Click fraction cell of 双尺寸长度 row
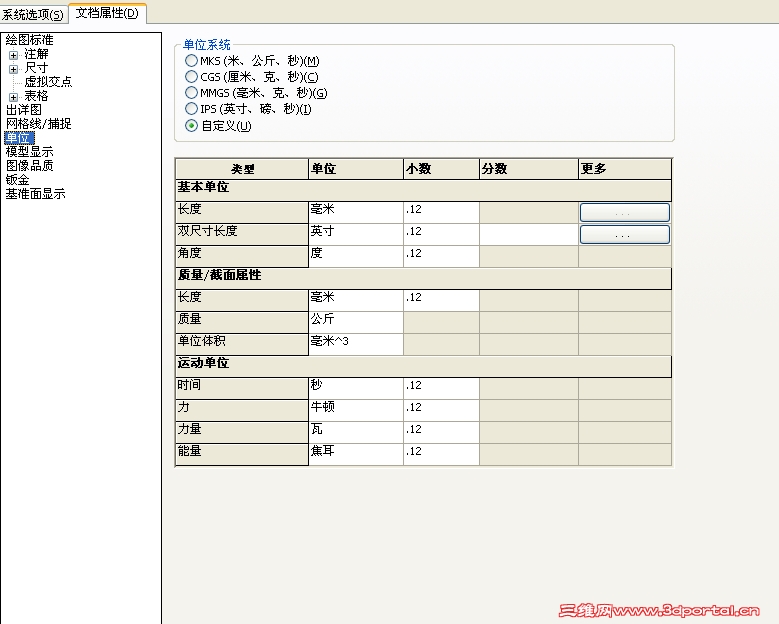779x624 pixels. (529, 234)
